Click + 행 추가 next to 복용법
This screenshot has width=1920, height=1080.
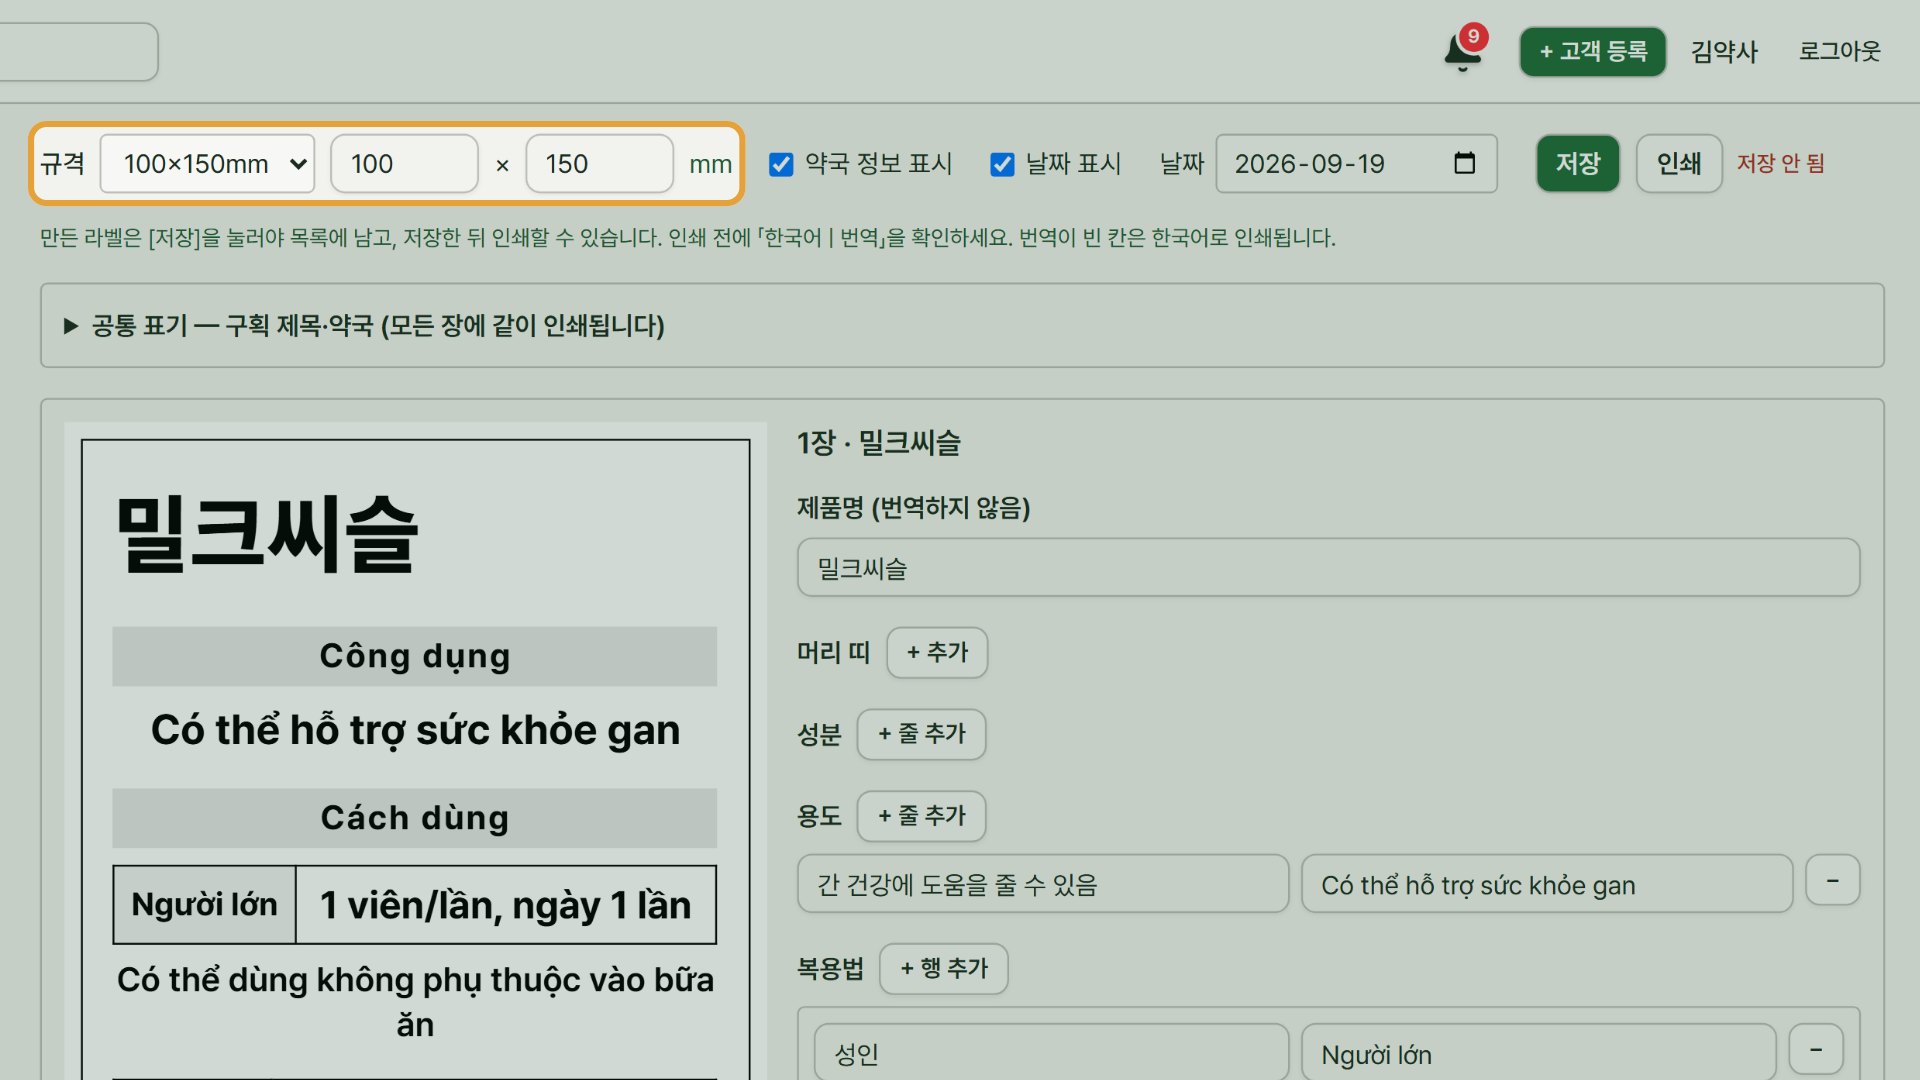coord(943,968)
